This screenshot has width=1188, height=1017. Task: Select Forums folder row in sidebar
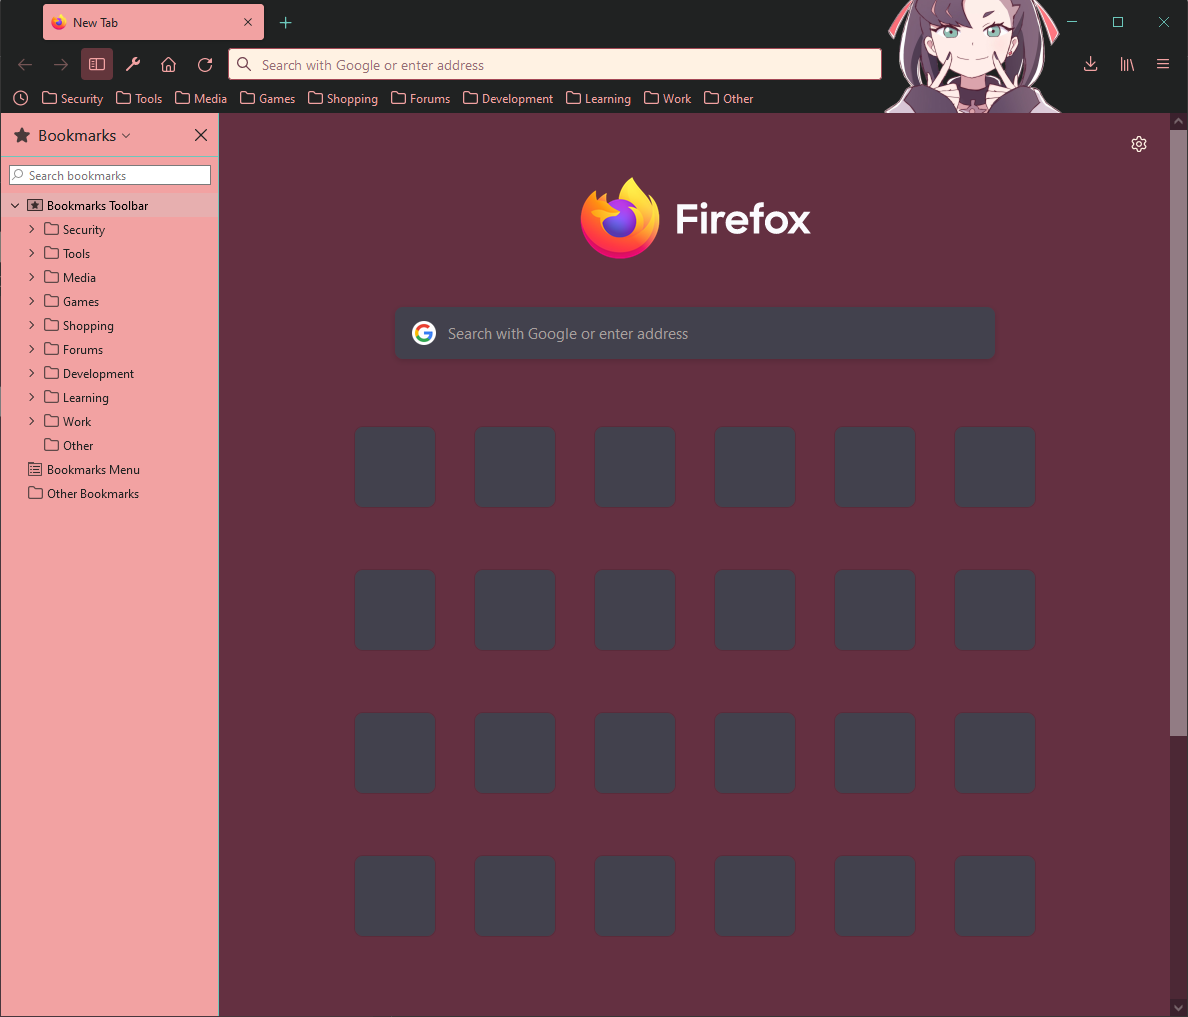[x=110, y=349]
